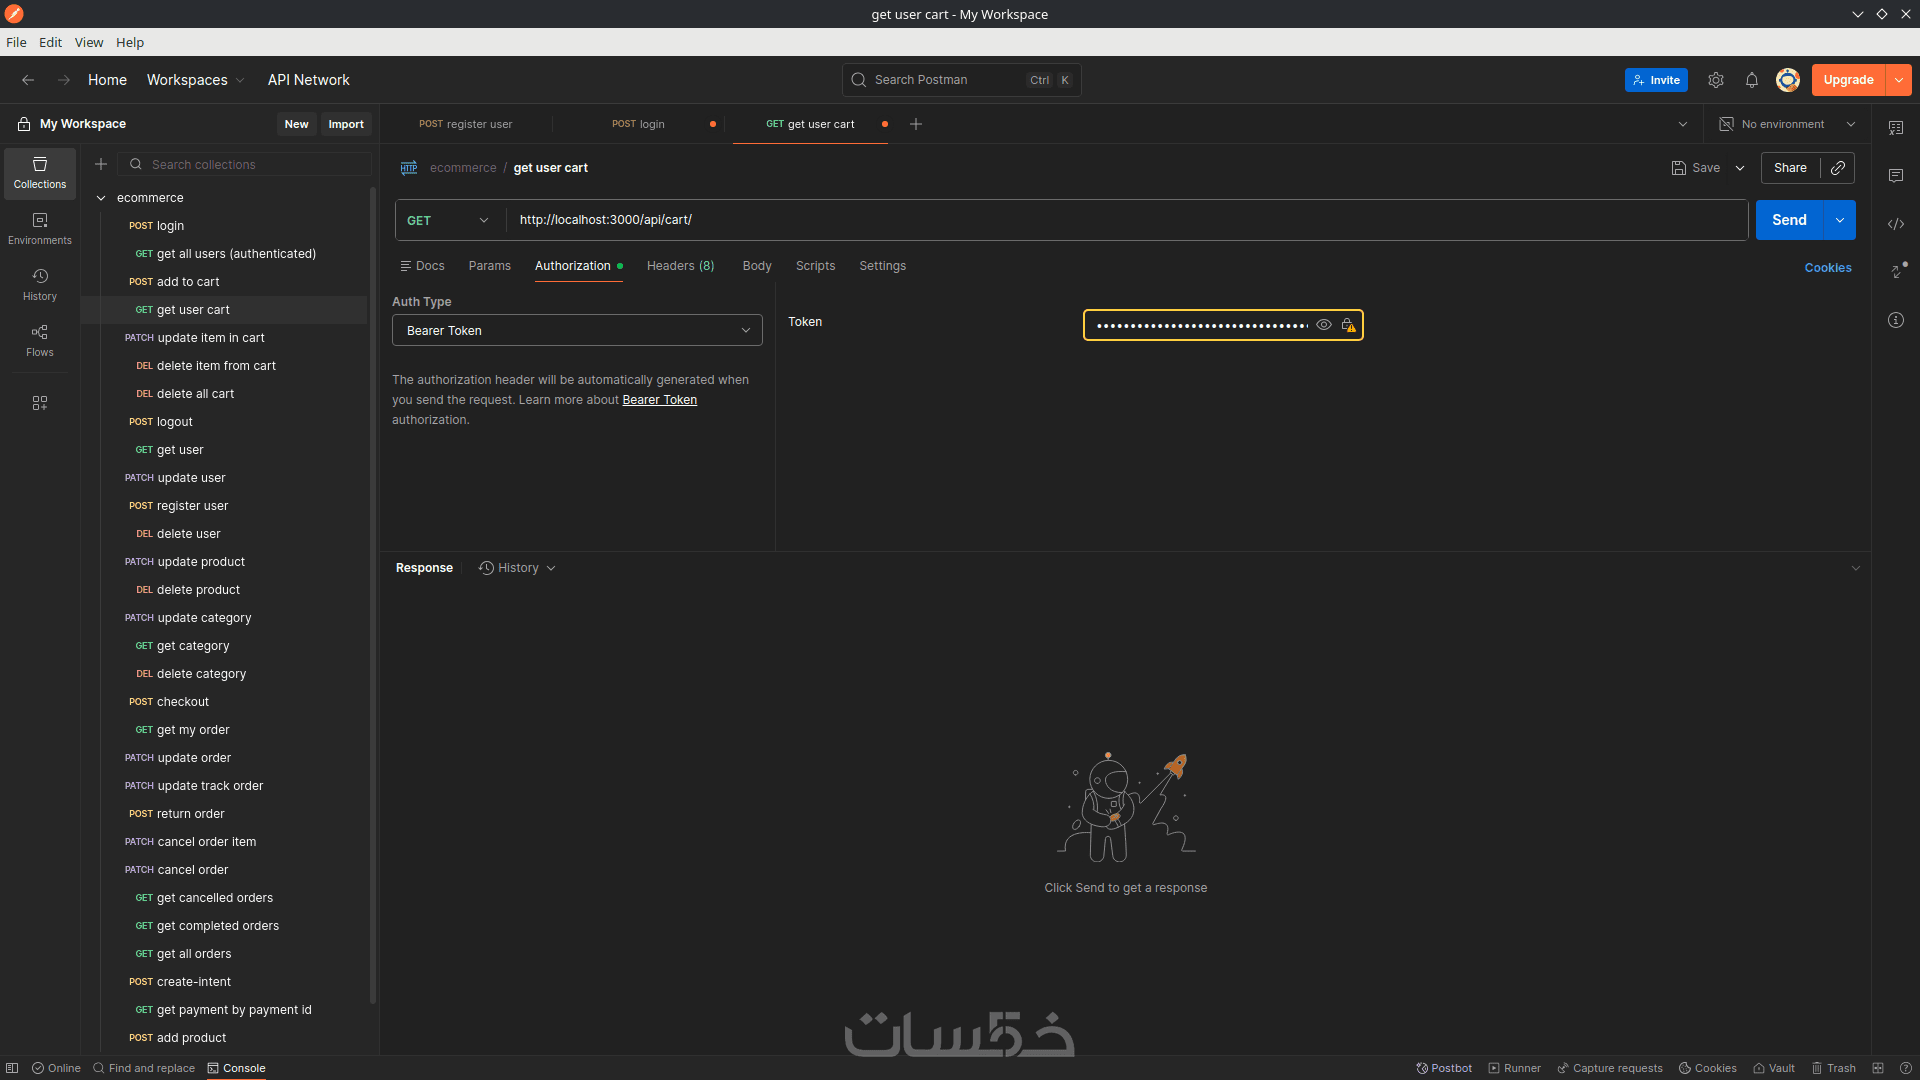Open the Bearer Token auth type dropdown
Image resolution: width=1920 pixels, height=1080 pixels.
(577, 331)
